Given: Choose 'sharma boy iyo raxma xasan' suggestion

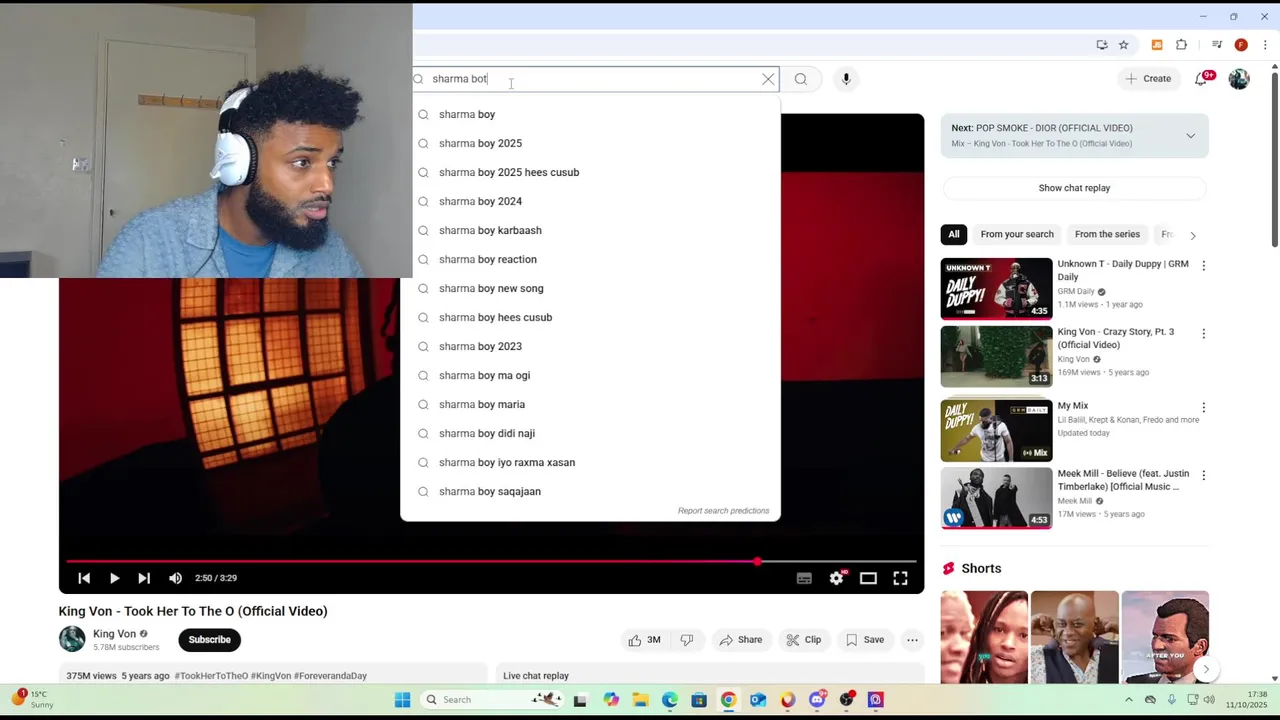Looking at the screenshot, I should click(590, 462).
